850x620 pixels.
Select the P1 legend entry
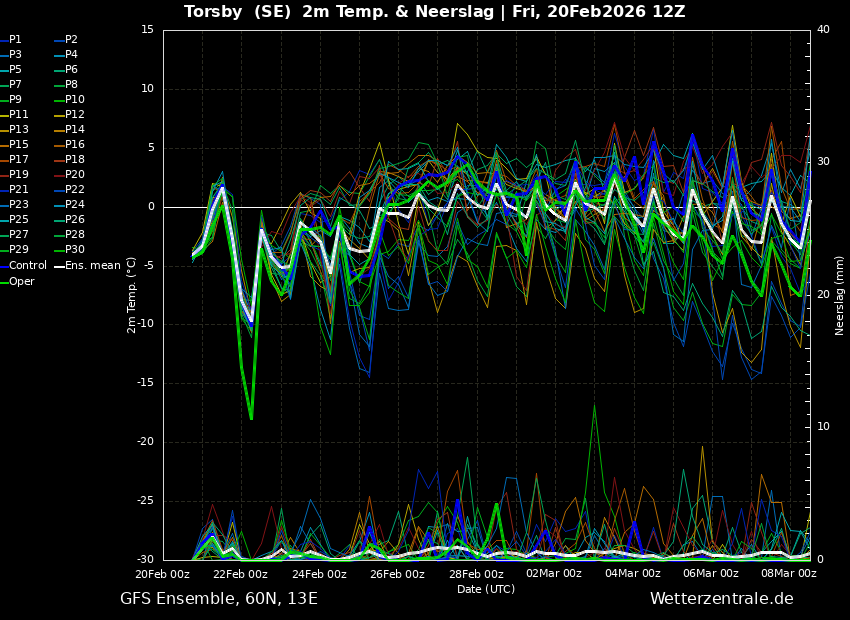point(15,40)
